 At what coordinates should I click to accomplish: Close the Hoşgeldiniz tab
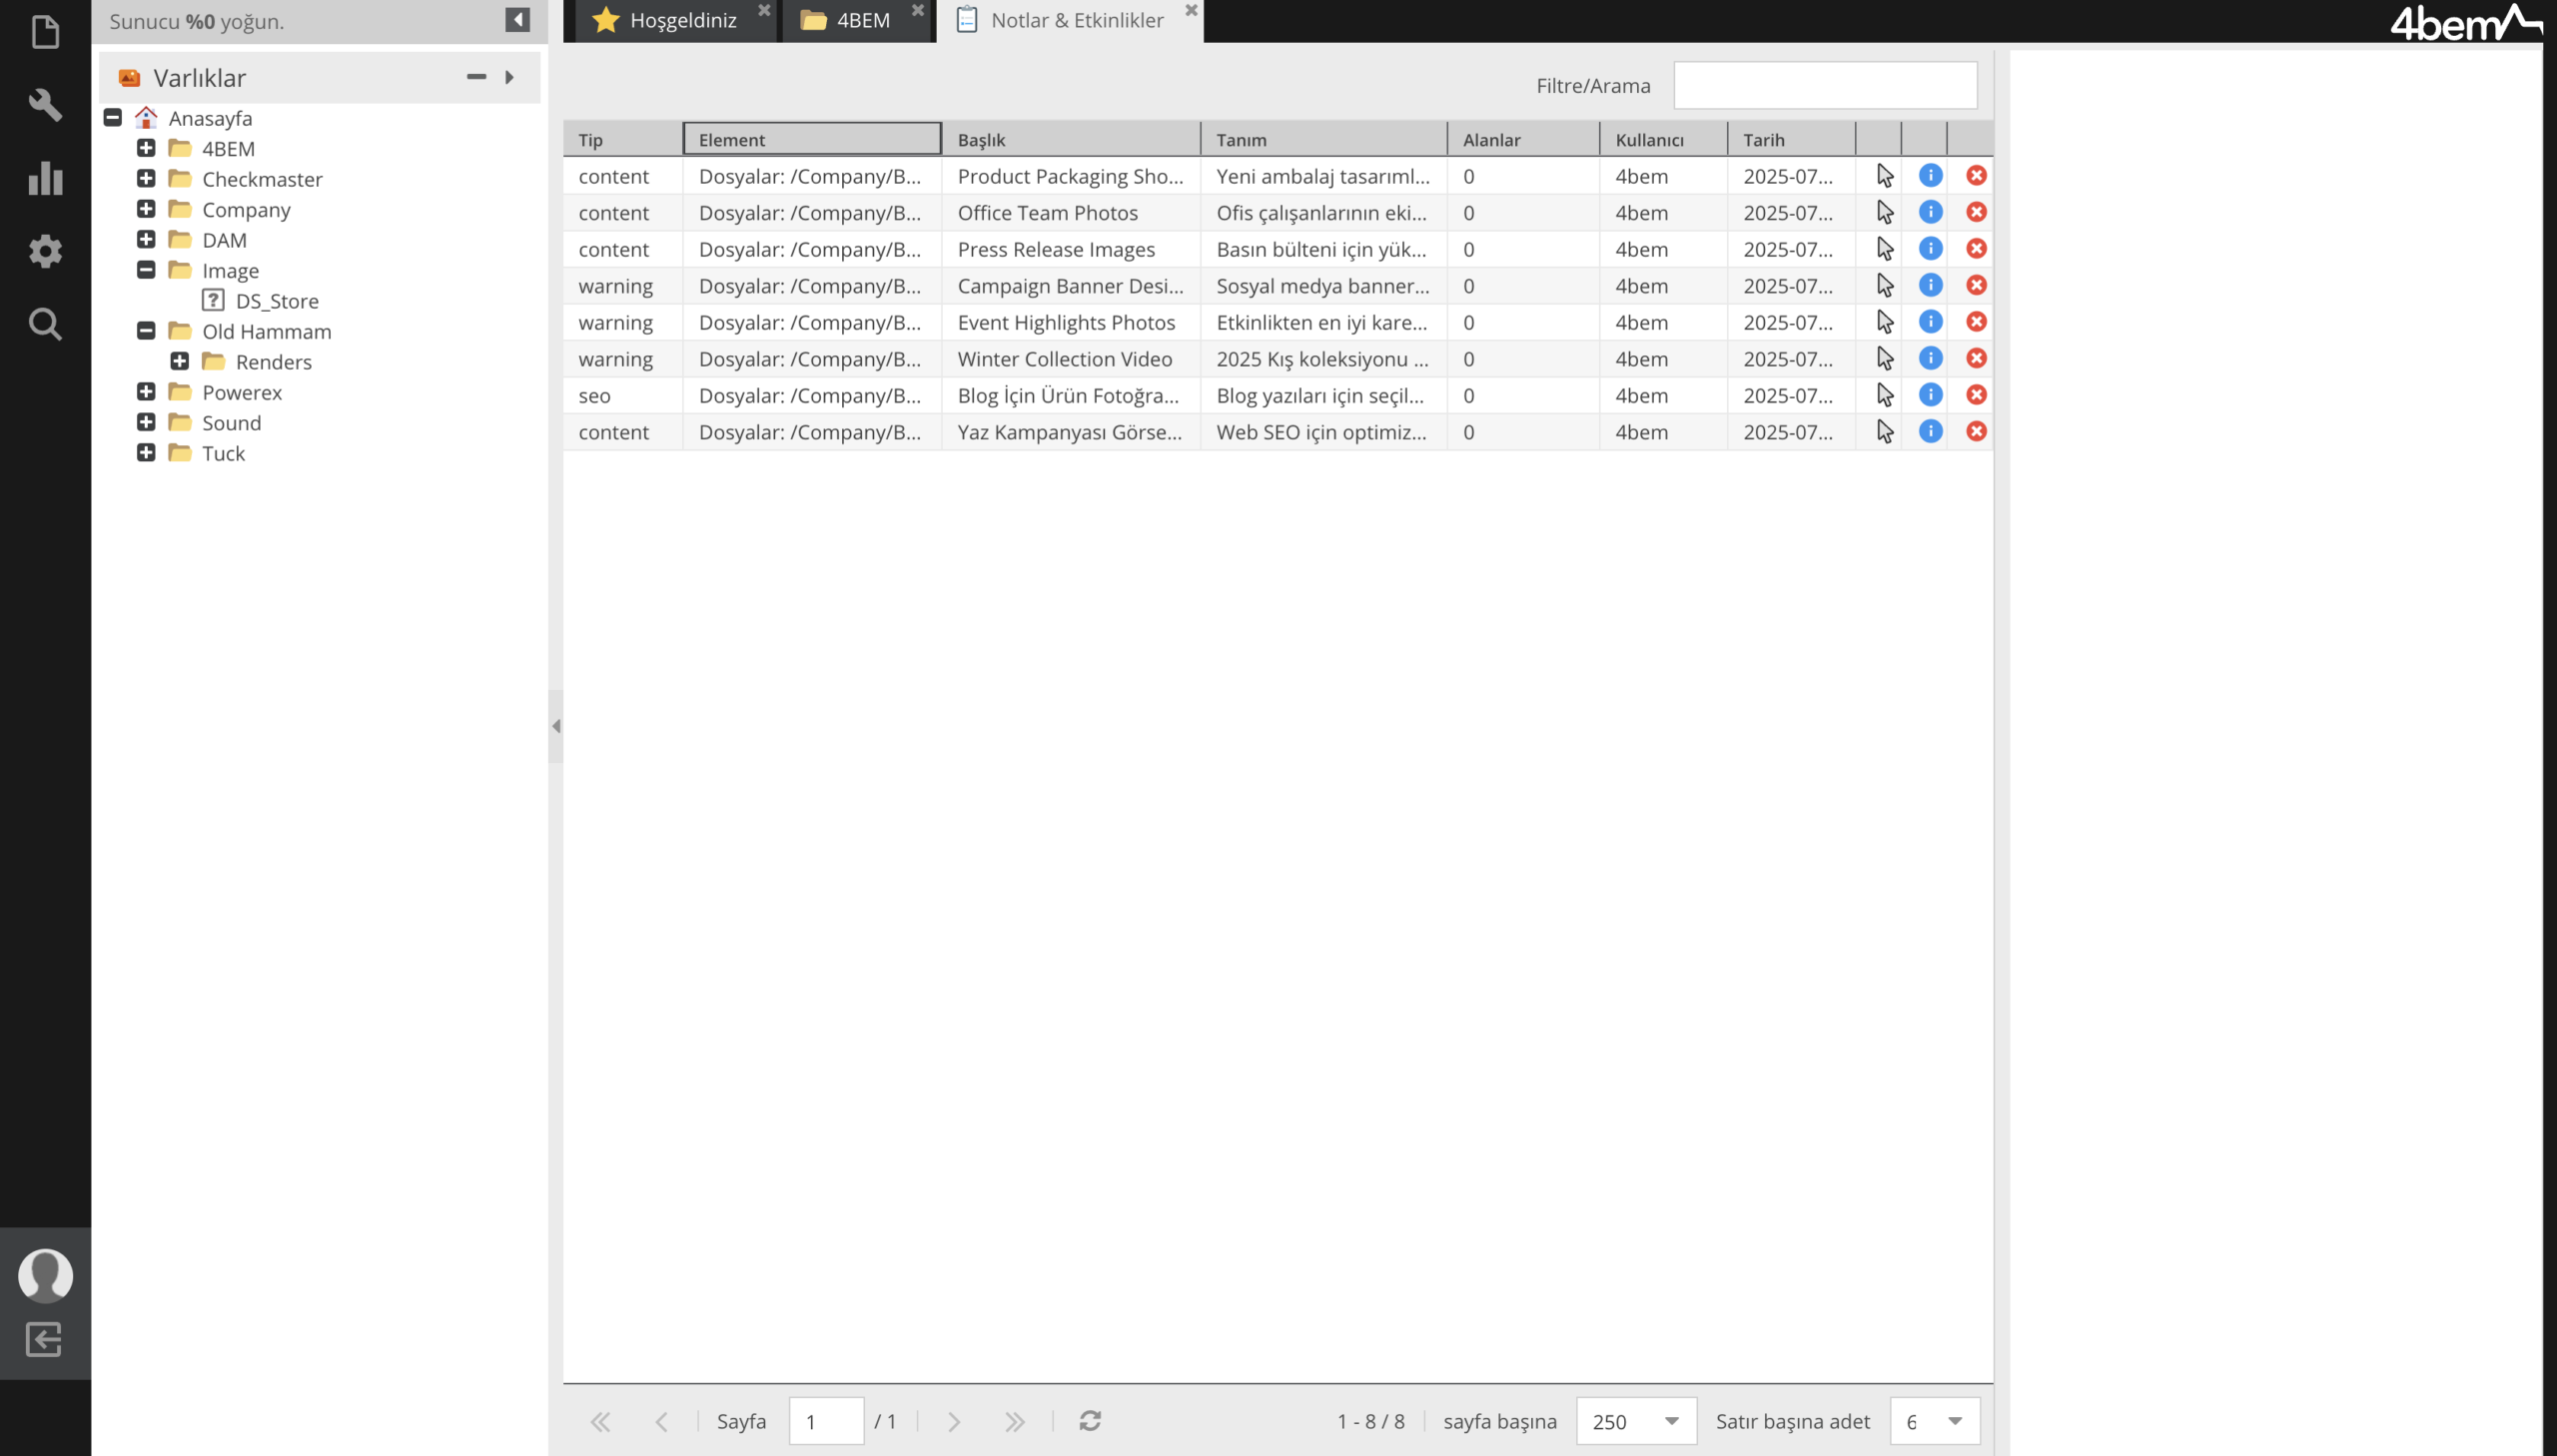click(764, 10)
